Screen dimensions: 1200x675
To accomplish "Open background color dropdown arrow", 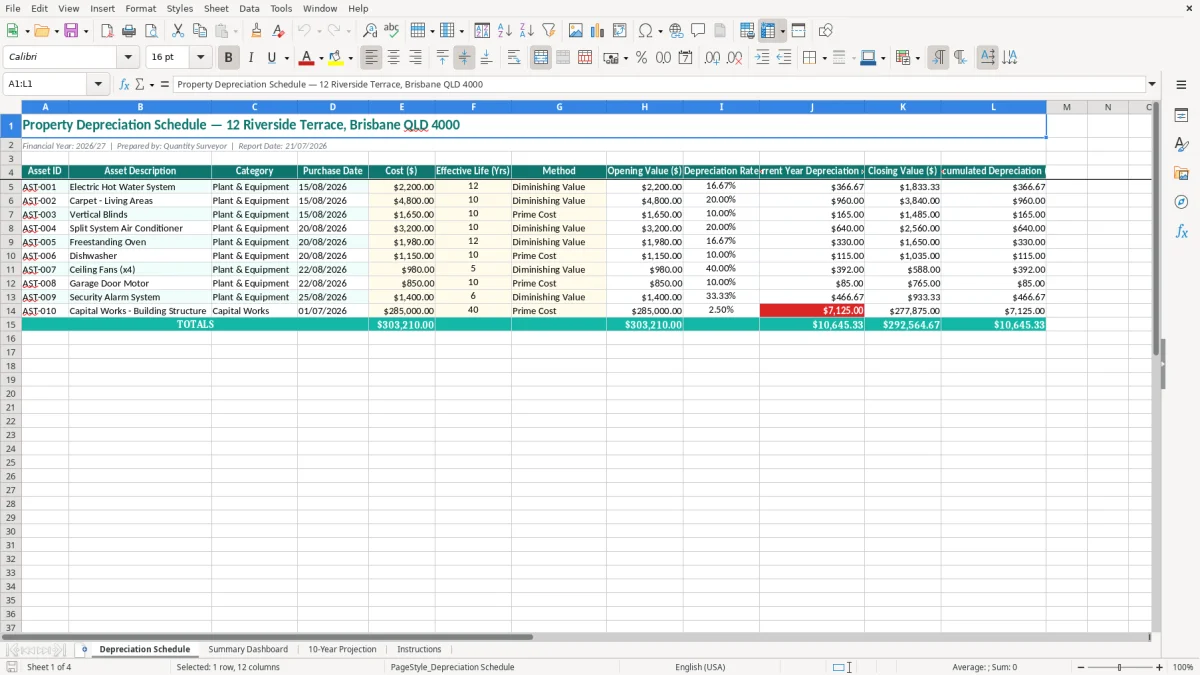I will [350, 58].
